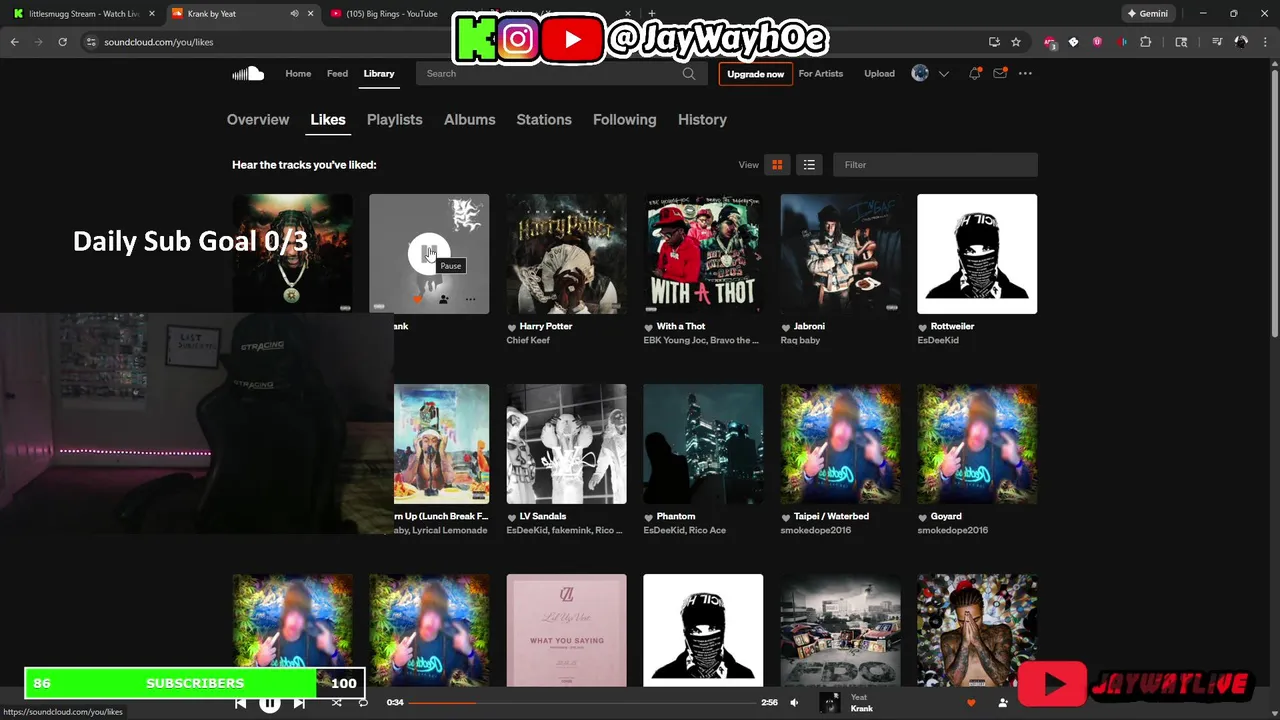The width and height of the screenshot is (1280, 720).
Task: Switch to the Overview tab
Action: 258,119
